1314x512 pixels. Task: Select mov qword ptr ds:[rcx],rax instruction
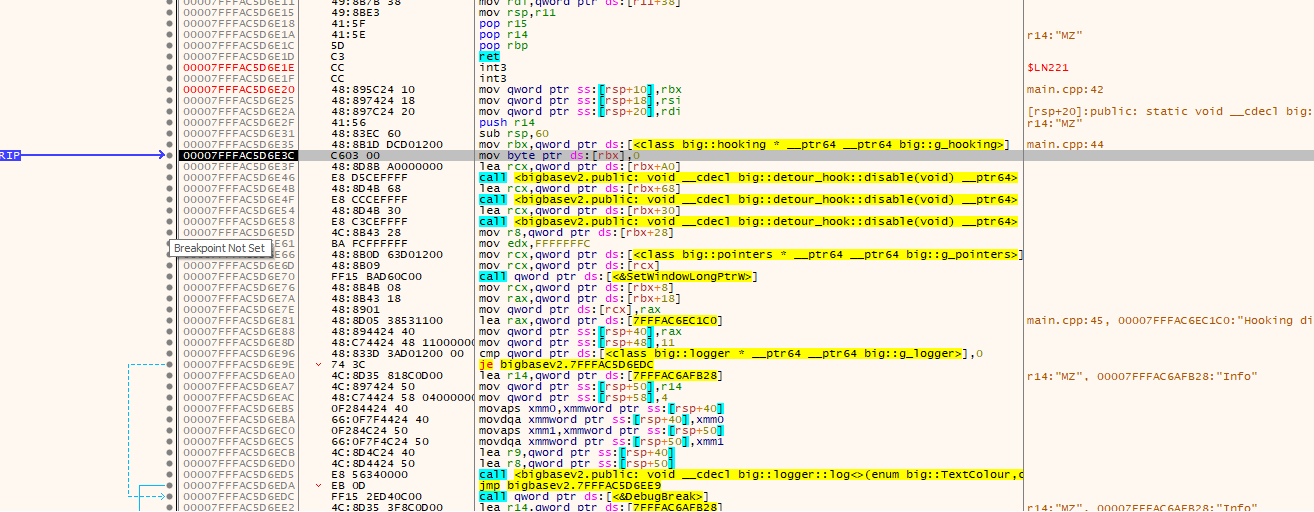571,310
